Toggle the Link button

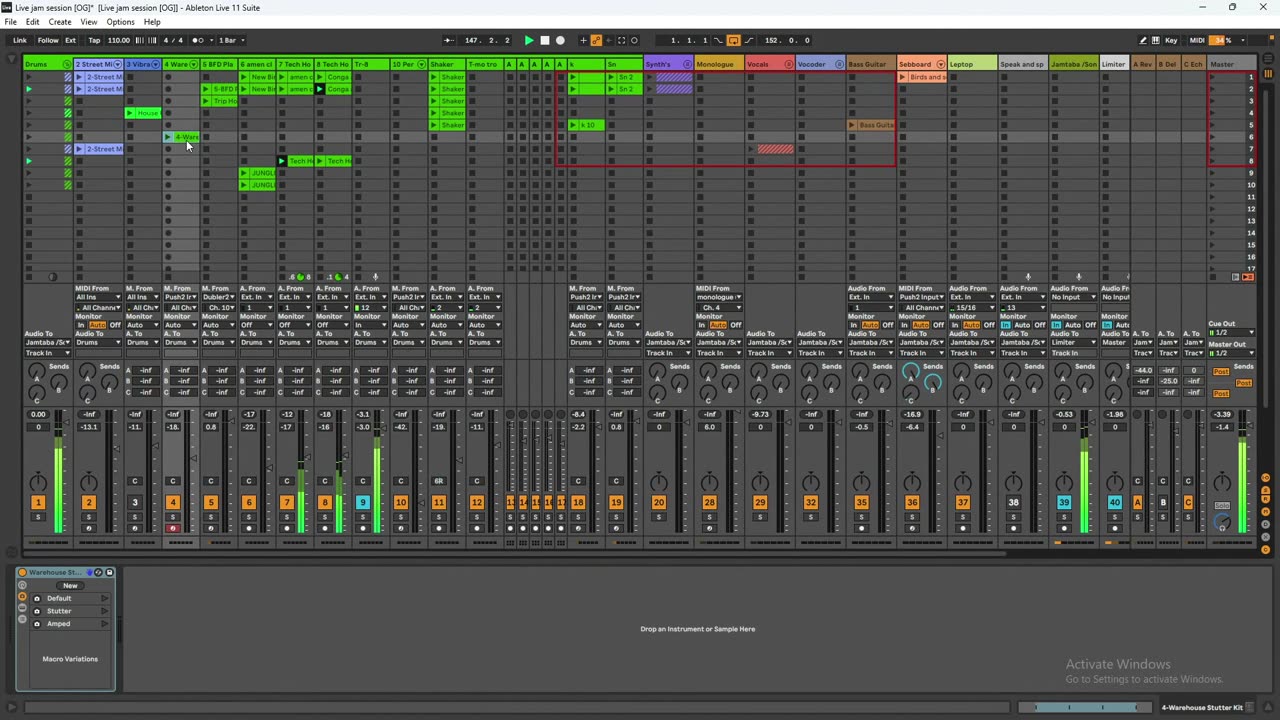click(19, 40)
